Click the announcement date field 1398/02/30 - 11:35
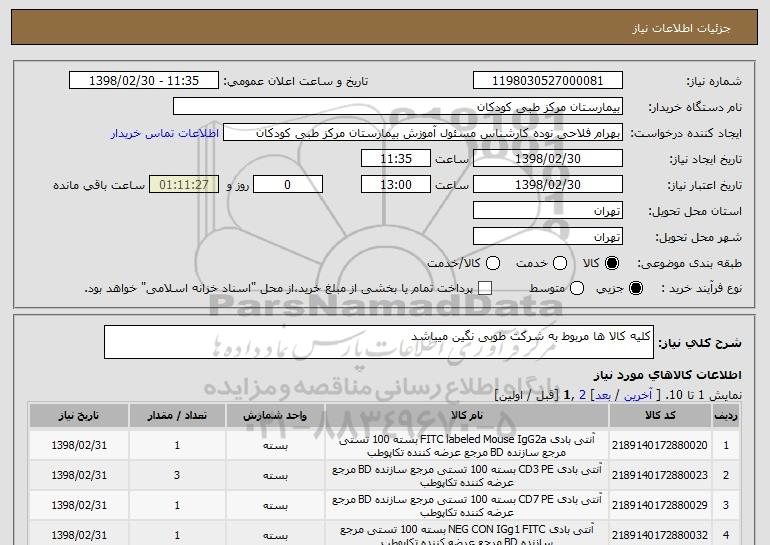The height and width of the screenshot is (545, 770). [143, 81]
